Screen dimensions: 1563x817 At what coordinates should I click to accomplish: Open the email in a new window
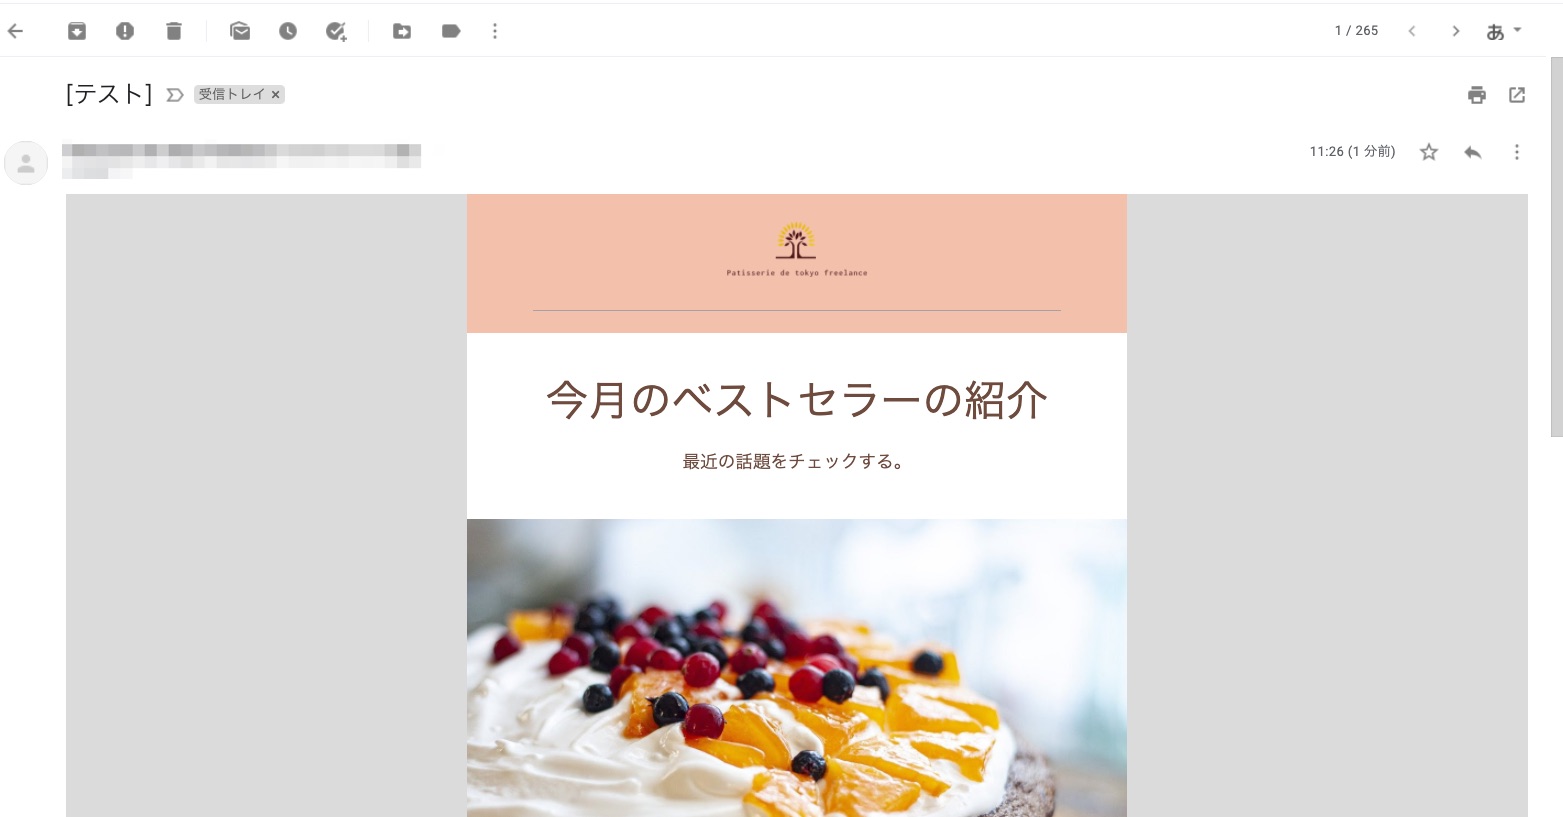[x=1517, y=95]
